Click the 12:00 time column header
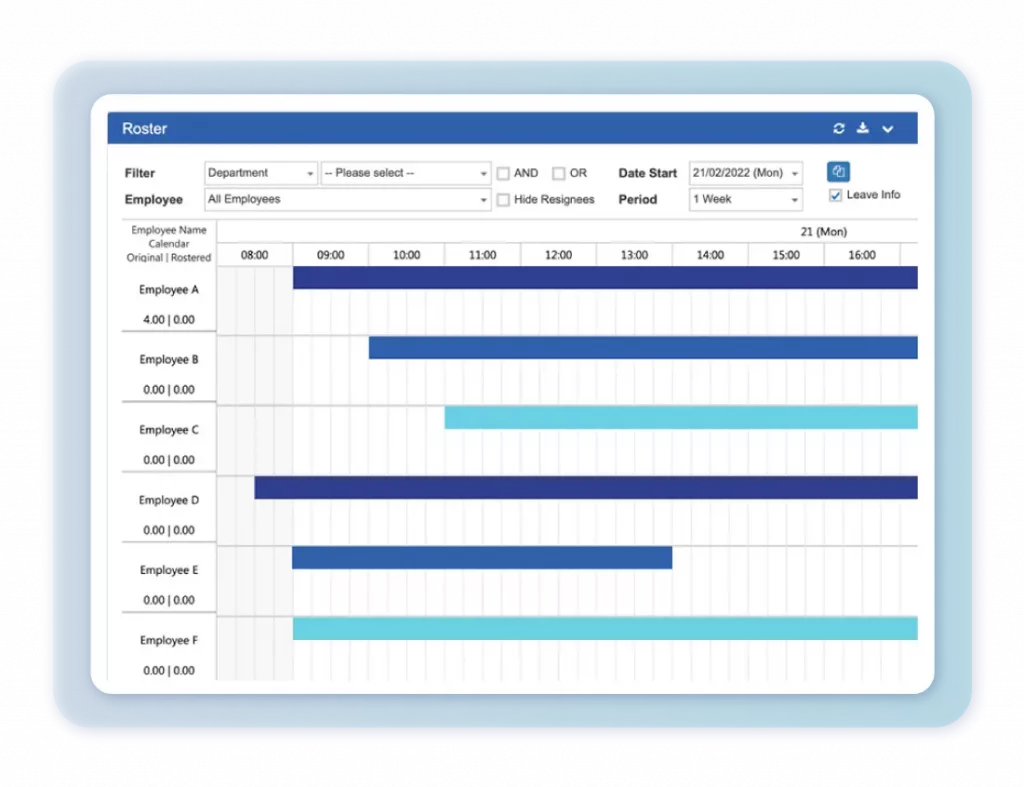 (x=558, y=255)
